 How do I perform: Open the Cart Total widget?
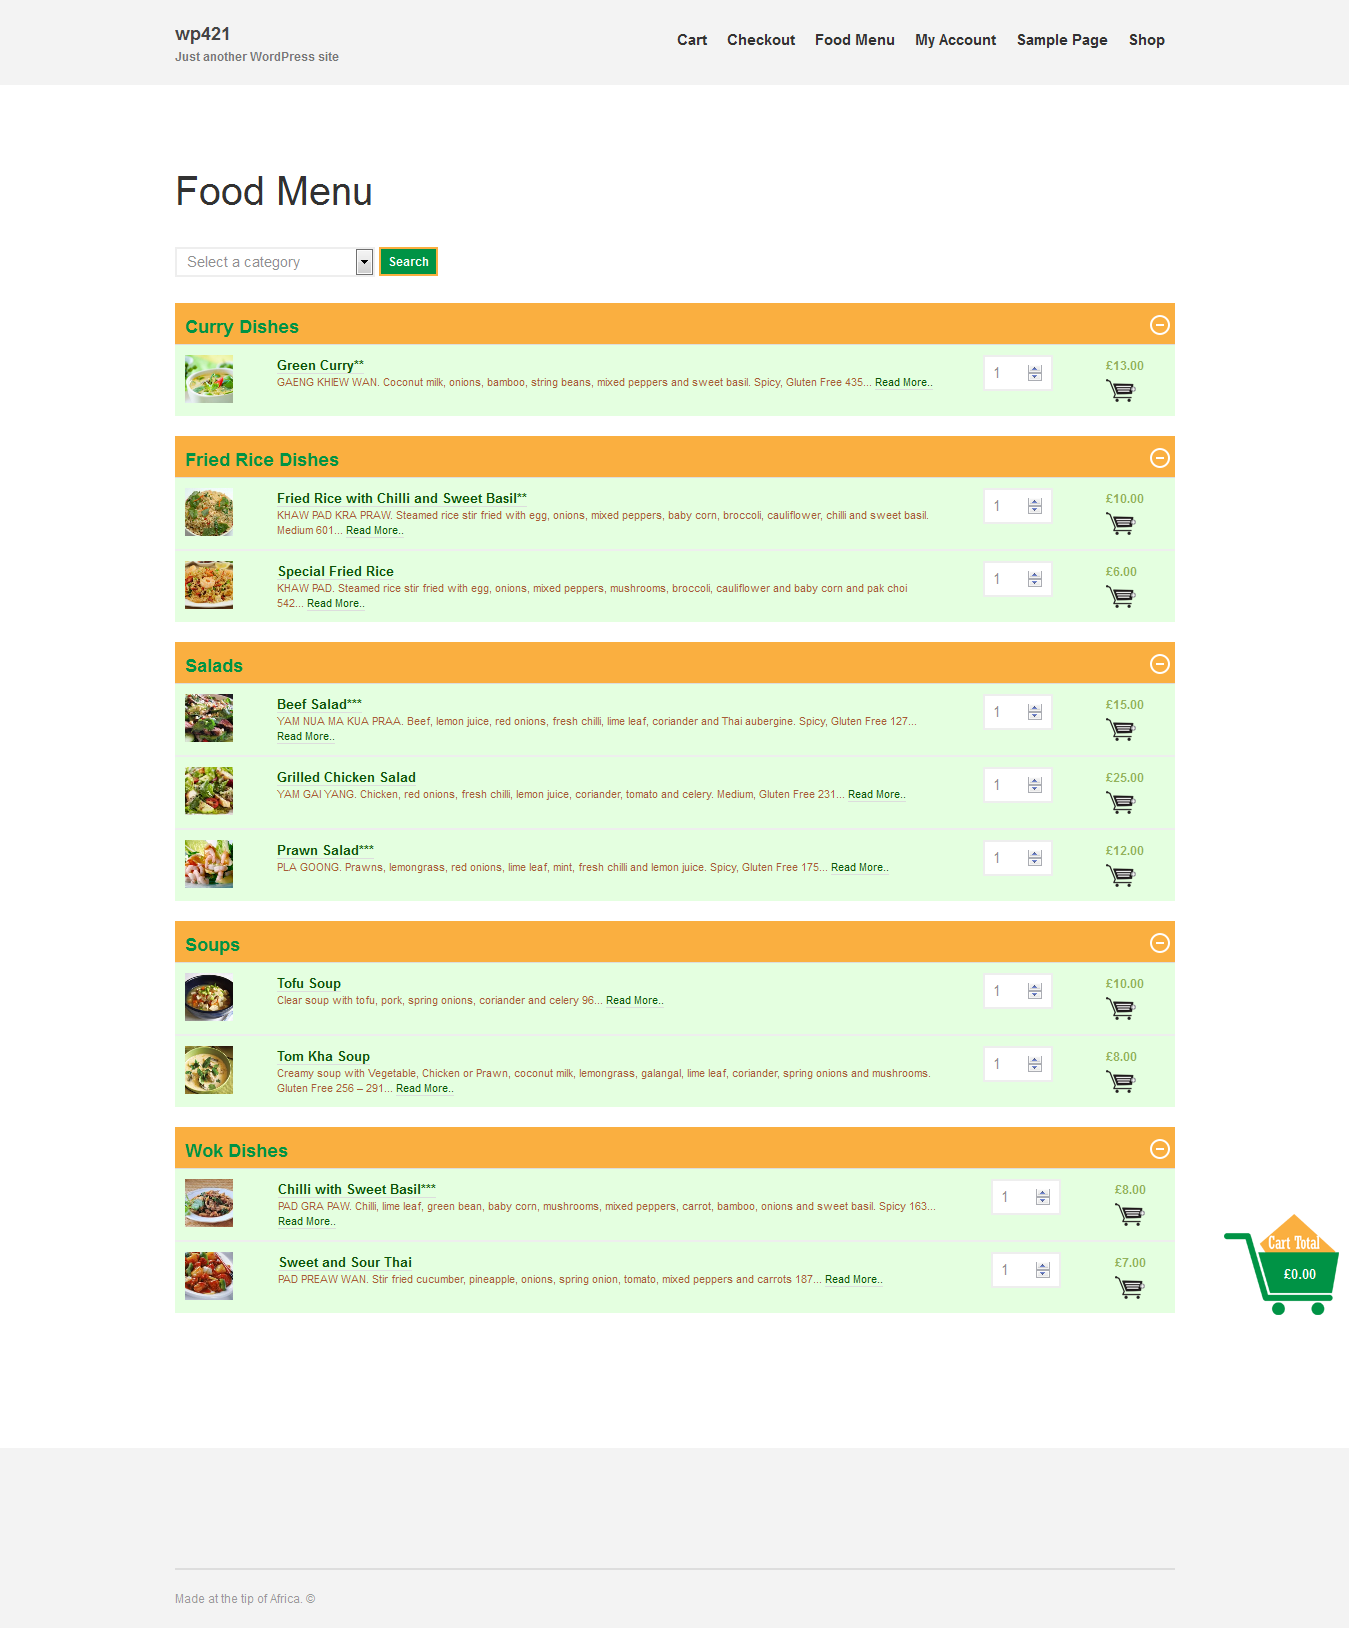[1293, 1274]
